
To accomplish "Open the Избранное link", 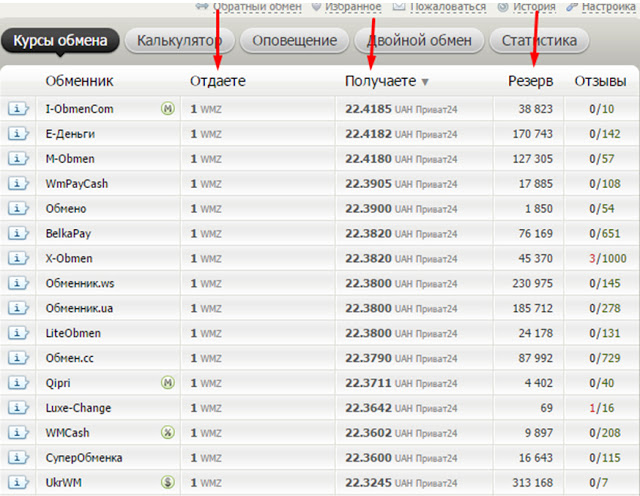I will (353, 7).
